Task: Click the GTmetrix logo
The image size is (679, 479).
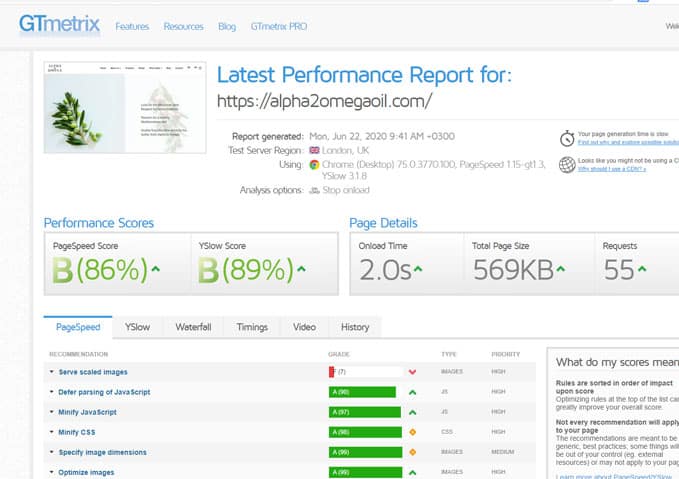Action: pos(59,24)
